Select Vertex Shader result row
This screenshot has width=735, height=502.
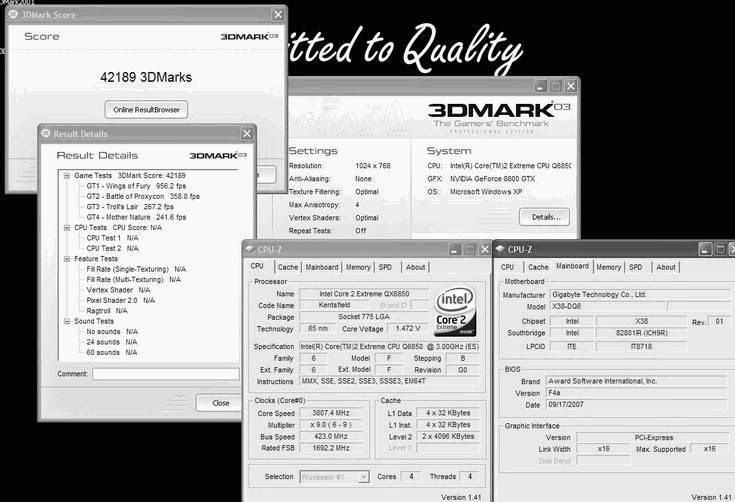[118, 290]
